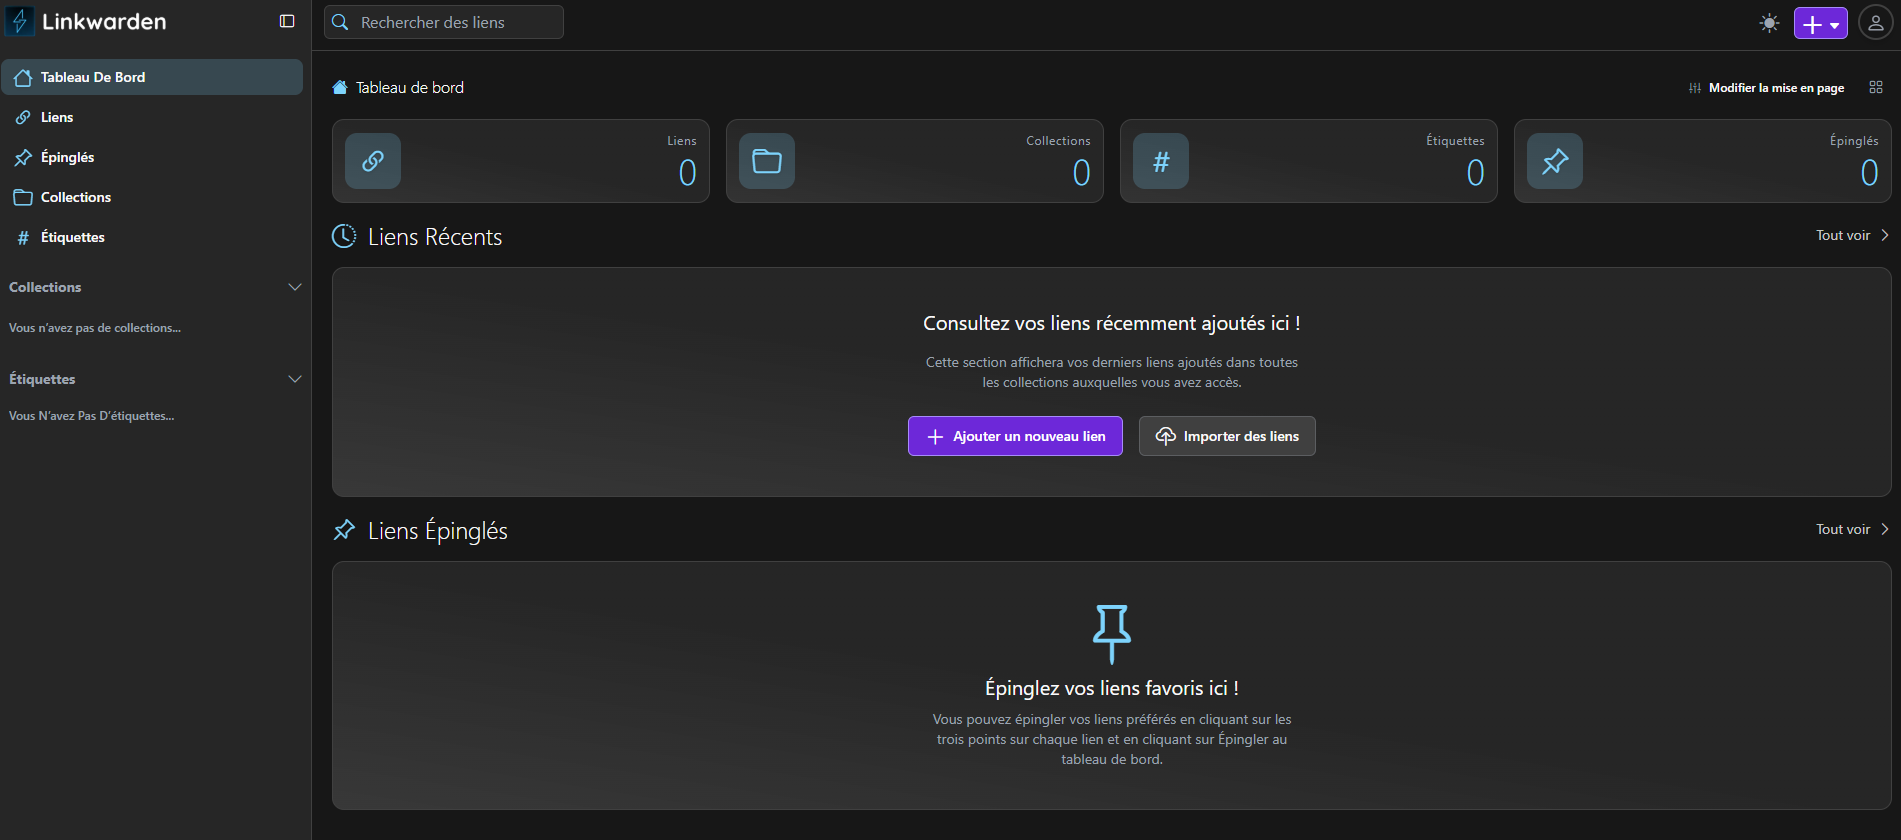Click the Liens count value 0

click(x=688, y=173)
